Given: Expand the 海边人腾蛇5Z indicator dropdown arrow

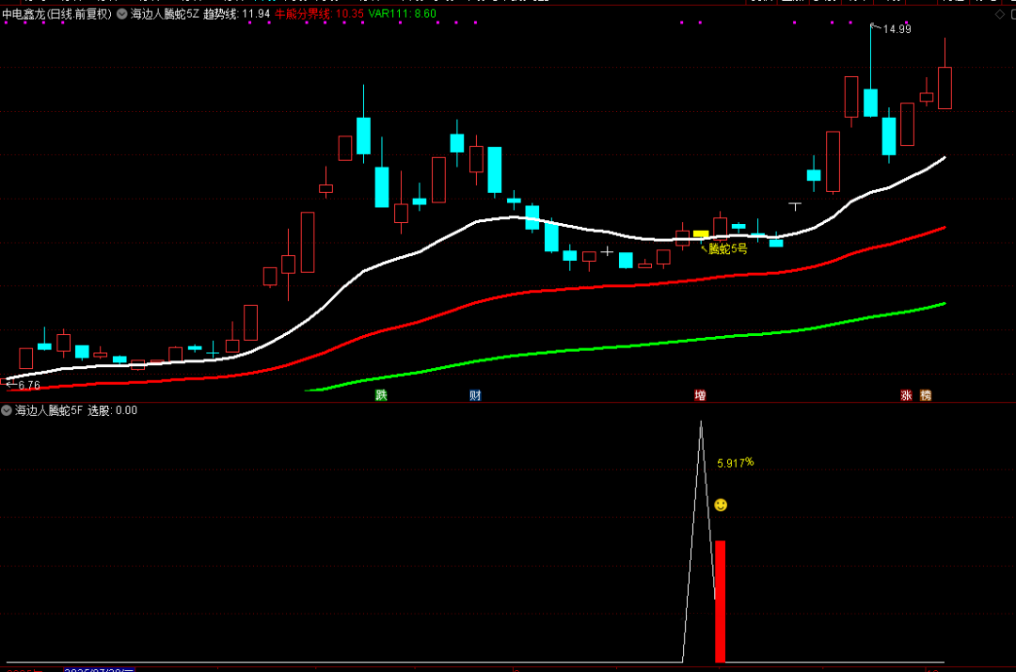Looking at the screenshot, I should tap(122, 16).
